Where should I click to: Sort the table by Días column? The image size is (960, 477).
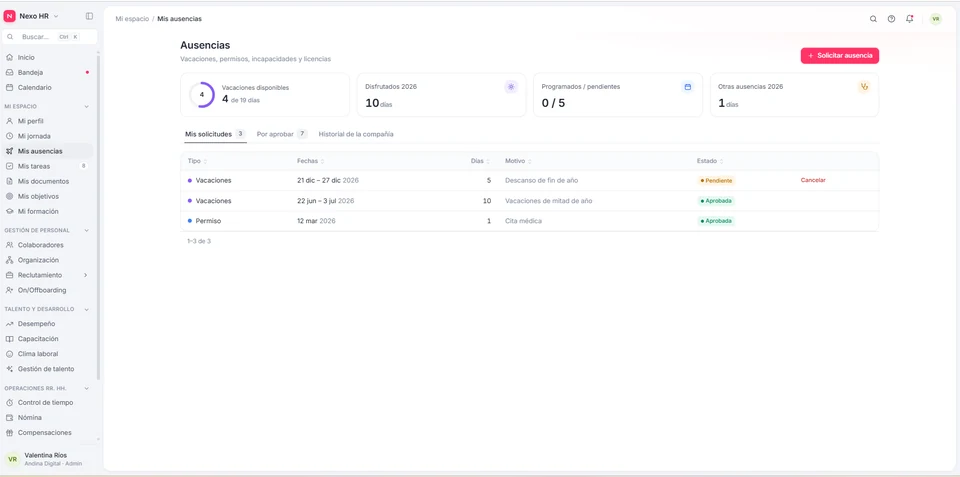481,161
